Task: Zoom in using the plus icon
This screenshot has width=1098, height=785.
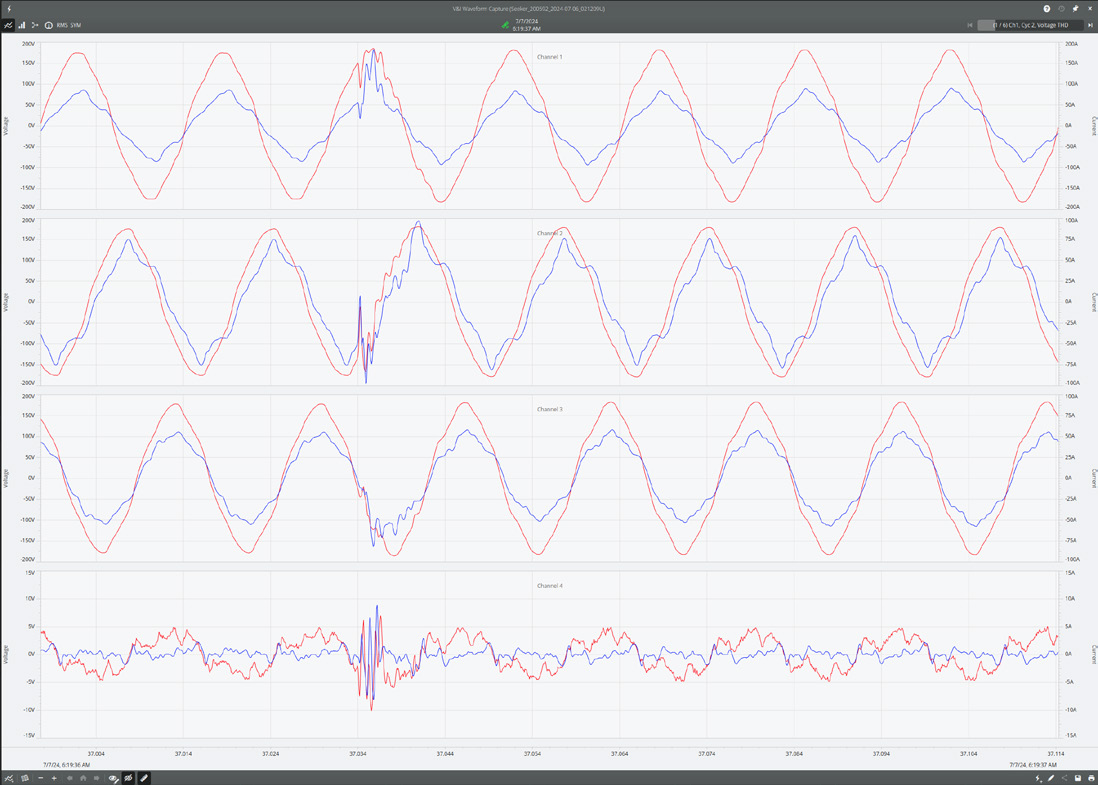Action: click(x=54, y=778)
